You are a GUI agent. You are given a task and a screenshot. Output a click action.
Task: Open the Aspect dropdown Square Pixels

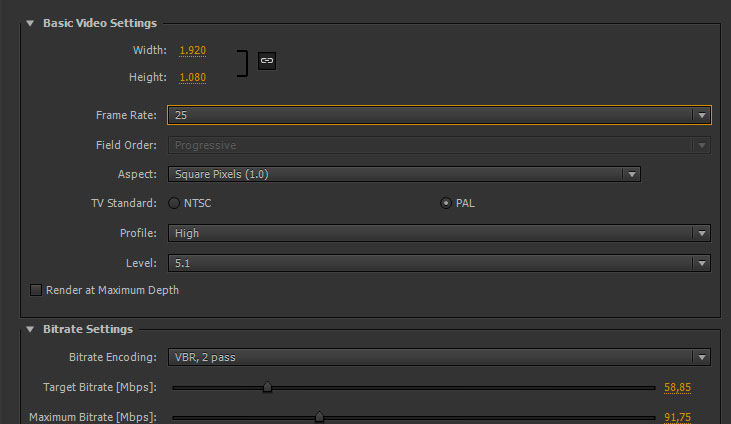[x=404, y=174]
